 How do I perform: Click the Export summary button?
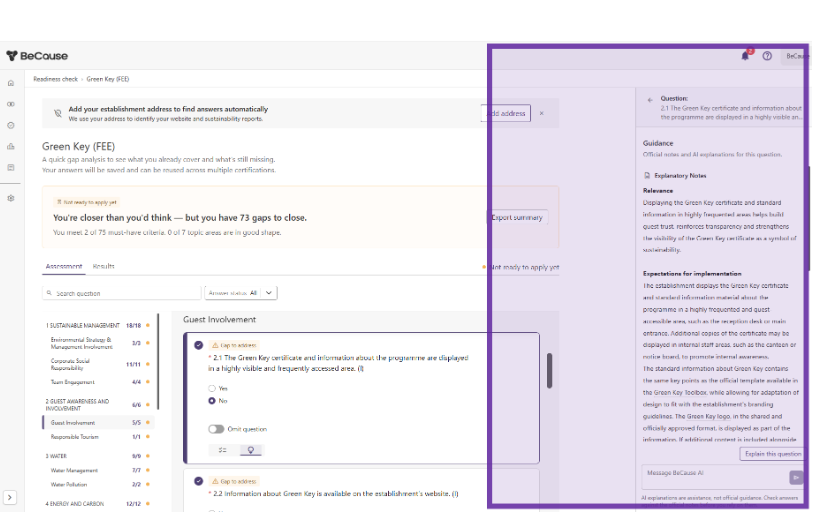517,218
